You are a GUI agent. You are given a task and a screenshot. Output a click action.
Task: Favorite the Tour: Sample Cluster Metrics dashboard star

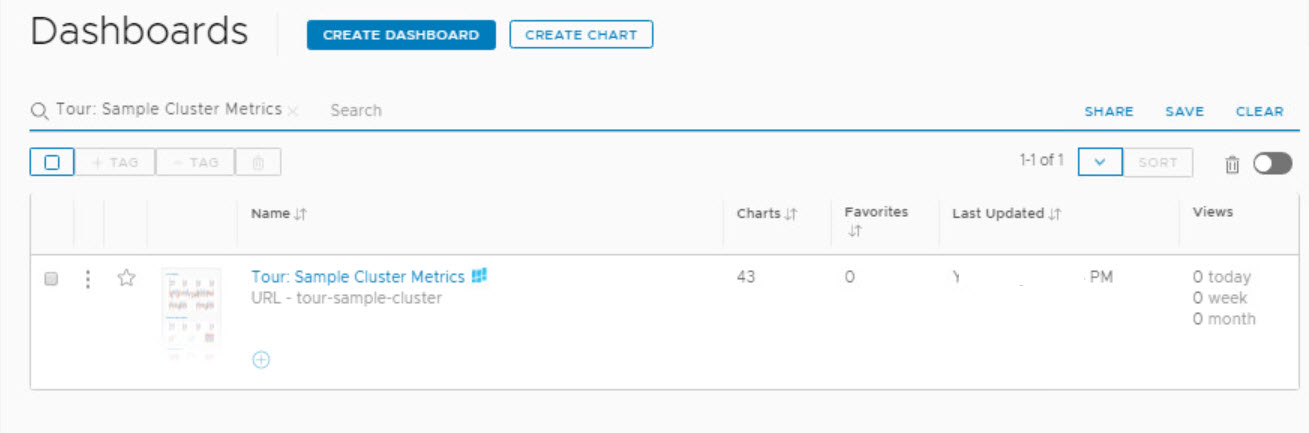126,279
